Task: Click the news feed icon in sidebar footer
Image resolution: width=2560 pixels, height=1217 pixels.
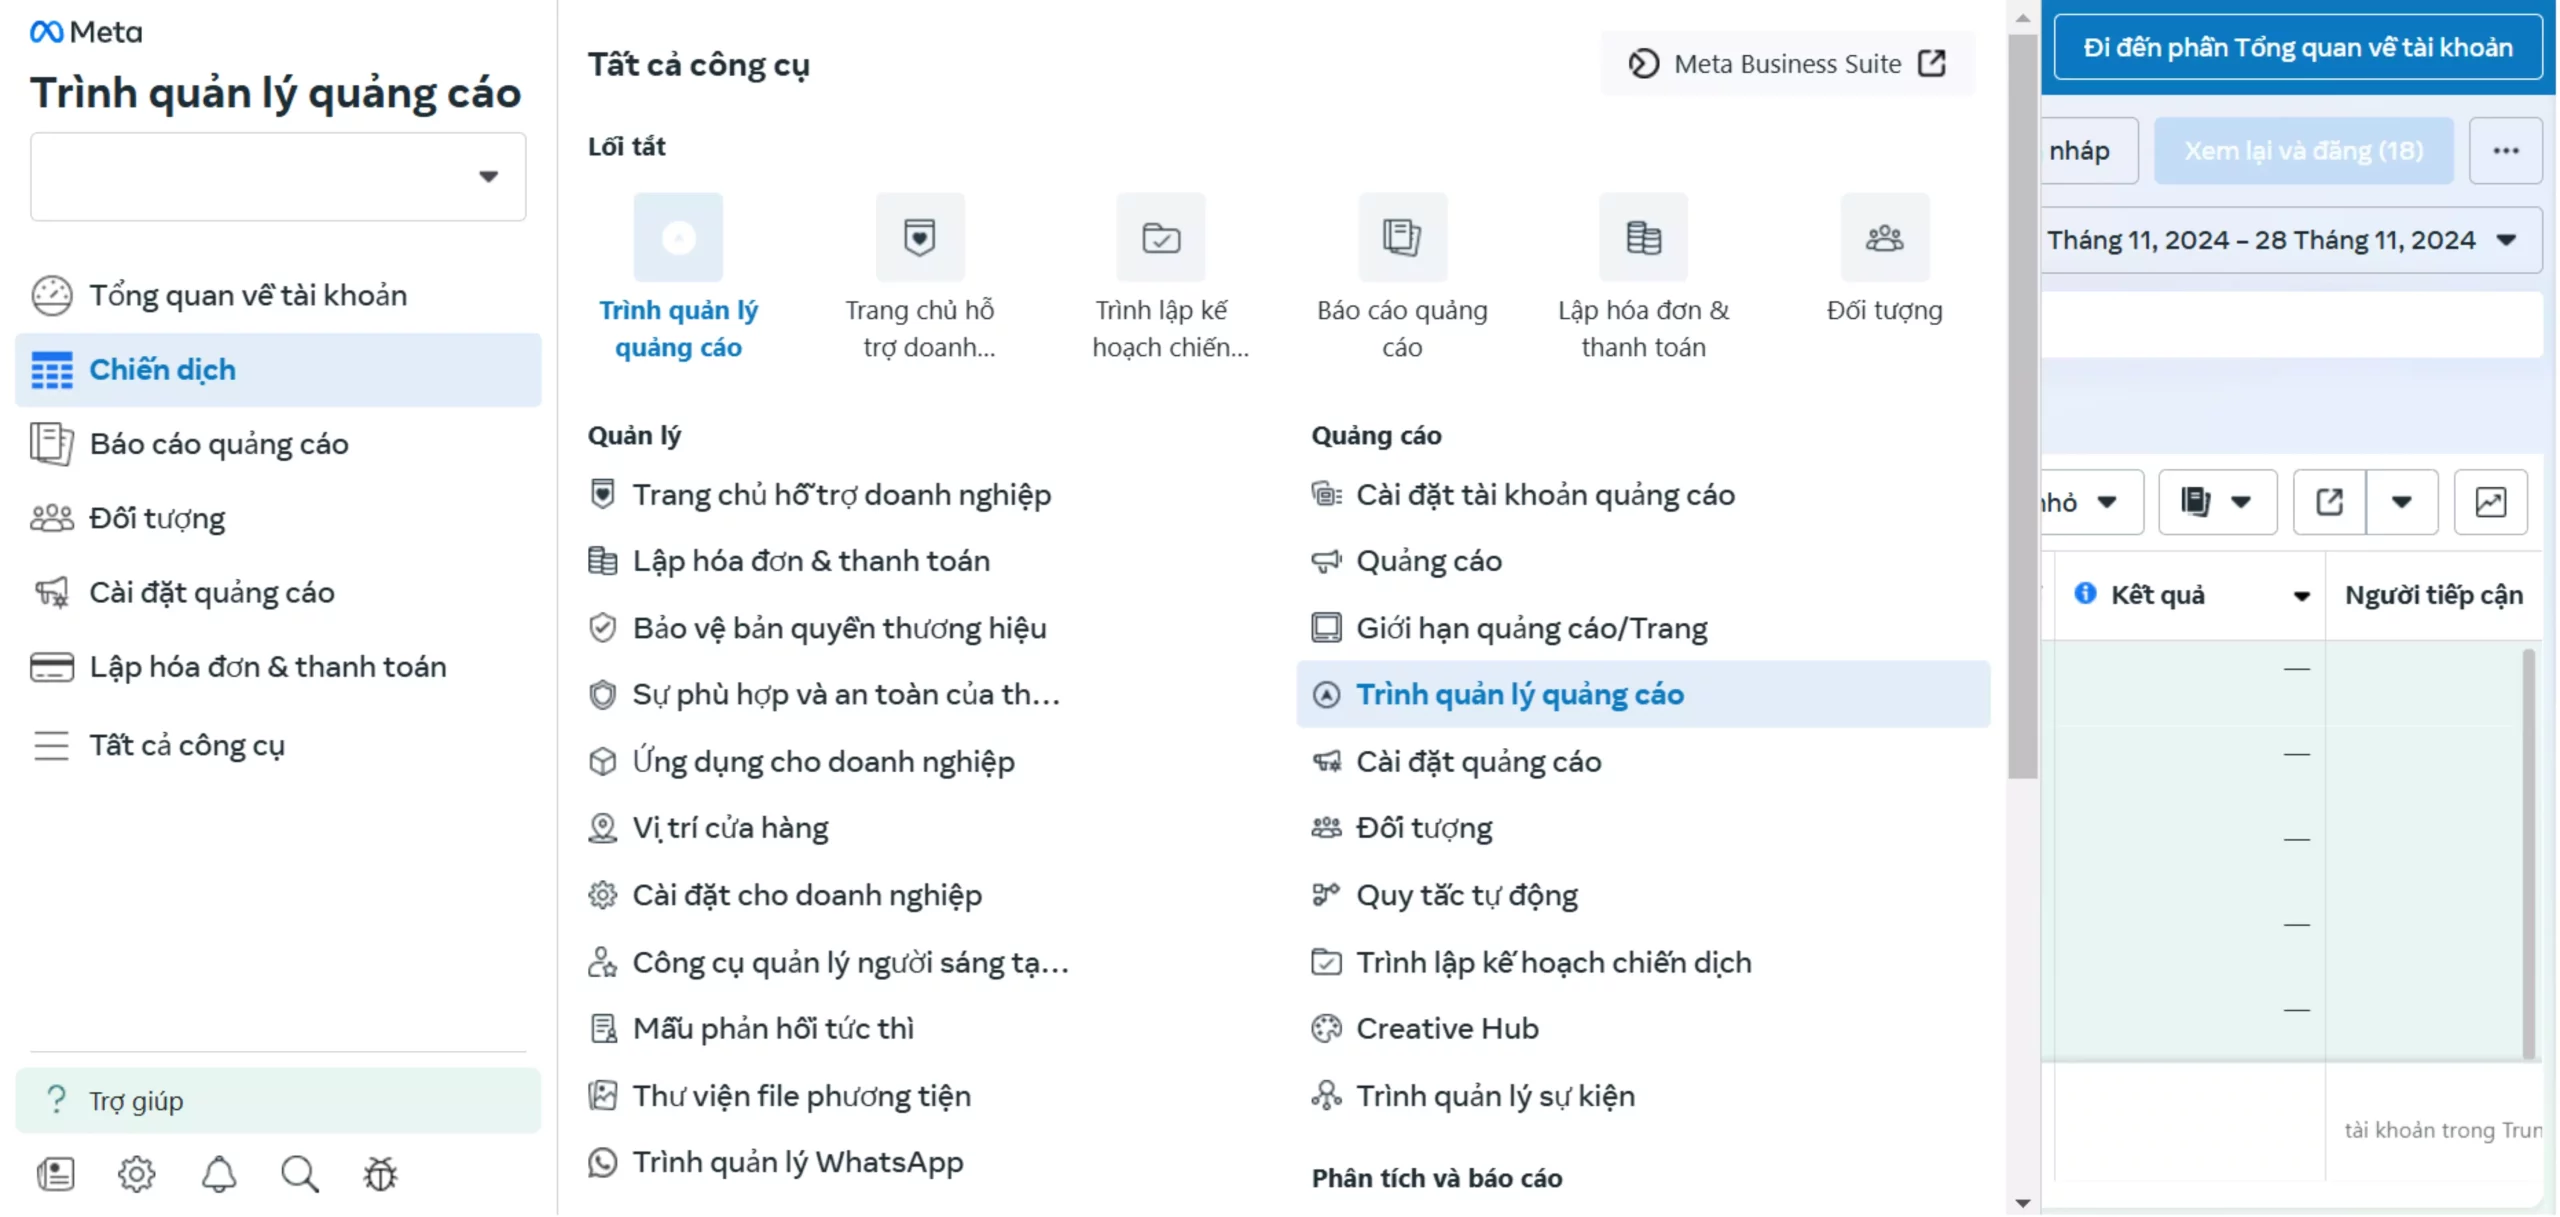Action: (x=55, y=1174)
